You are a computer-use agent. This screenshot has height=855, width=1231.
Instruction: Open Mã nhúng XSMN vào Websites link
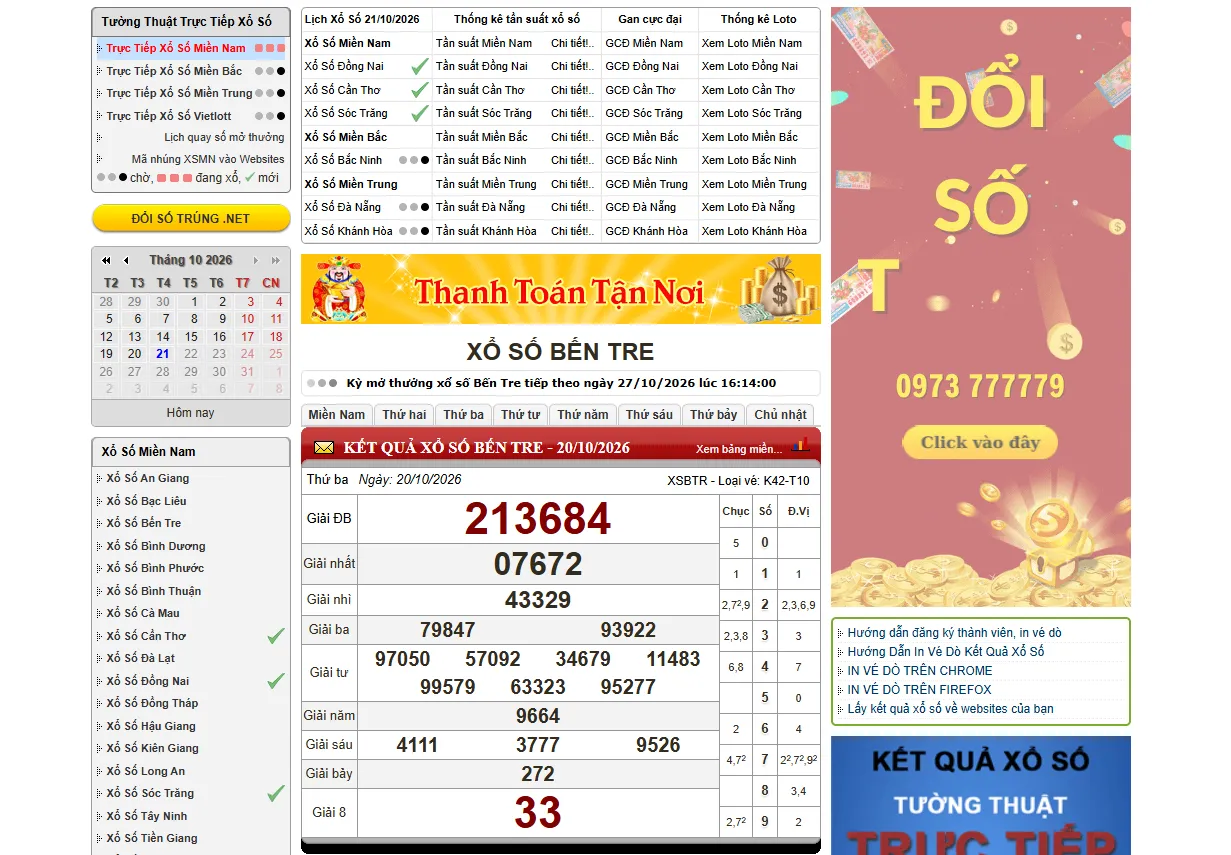(208, 159)
